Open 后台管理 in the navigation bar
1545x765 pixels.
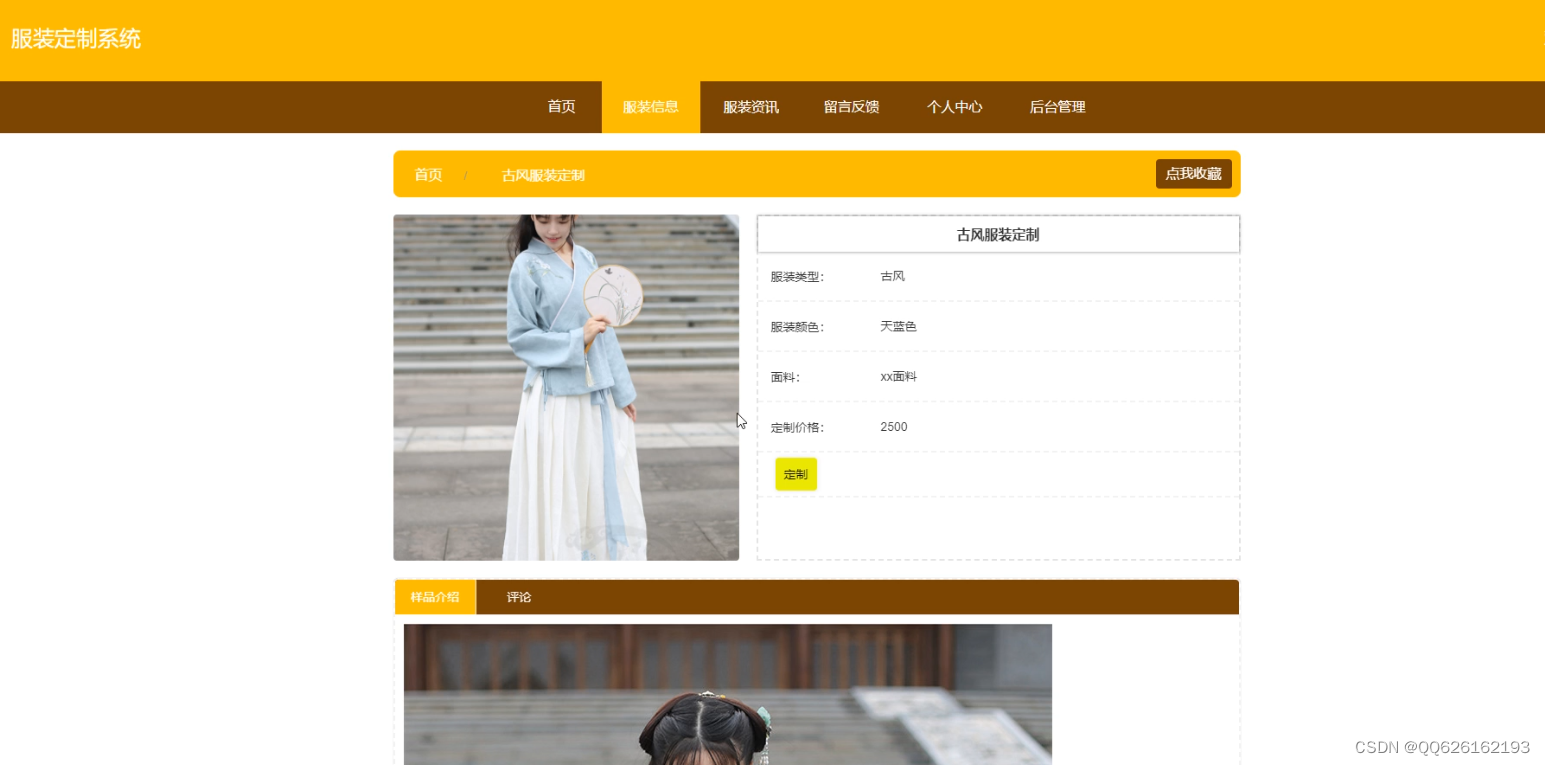1058,107
